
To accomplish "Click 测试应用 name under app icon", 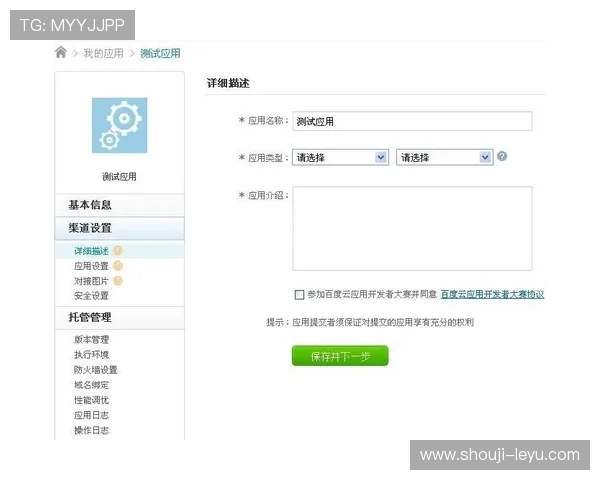I will (x=119, y=177).
